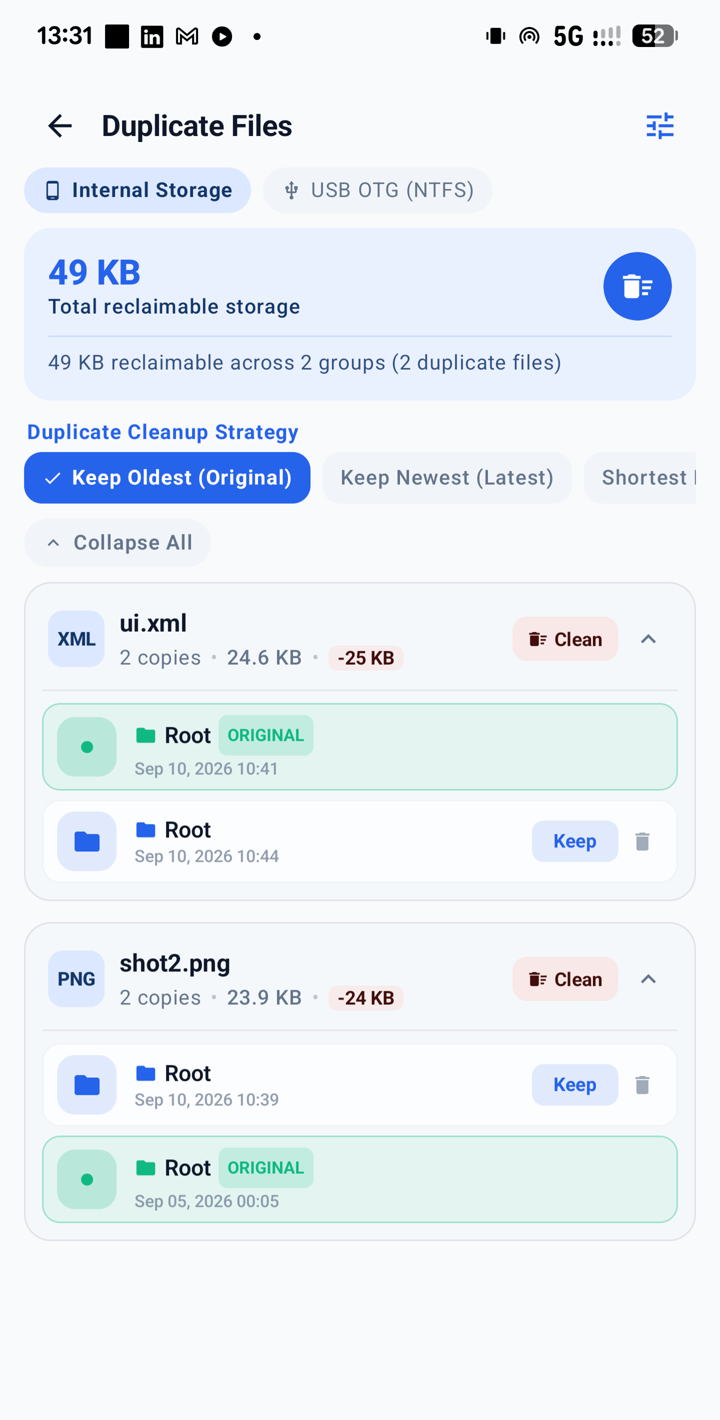Open the filter settings sliders icon
Image resolution: width=720 pixels, height=1420 pixels.
tap(660, 126)
